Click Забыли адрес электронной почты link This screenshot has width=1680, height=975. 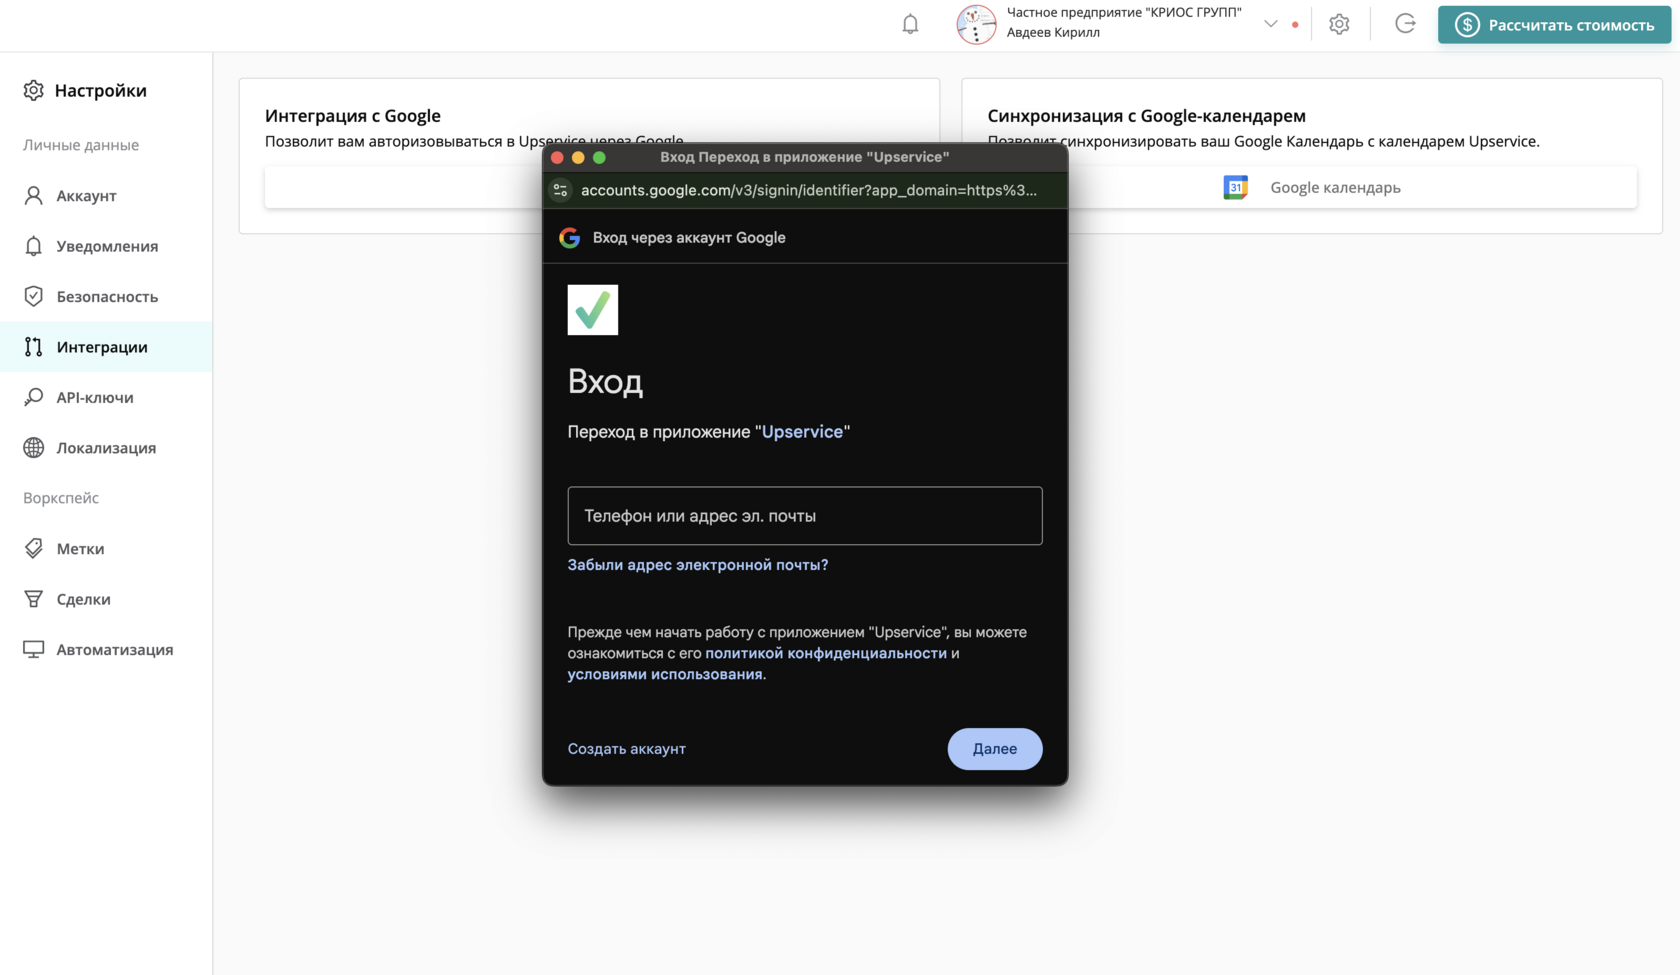[x=698, y=565]
